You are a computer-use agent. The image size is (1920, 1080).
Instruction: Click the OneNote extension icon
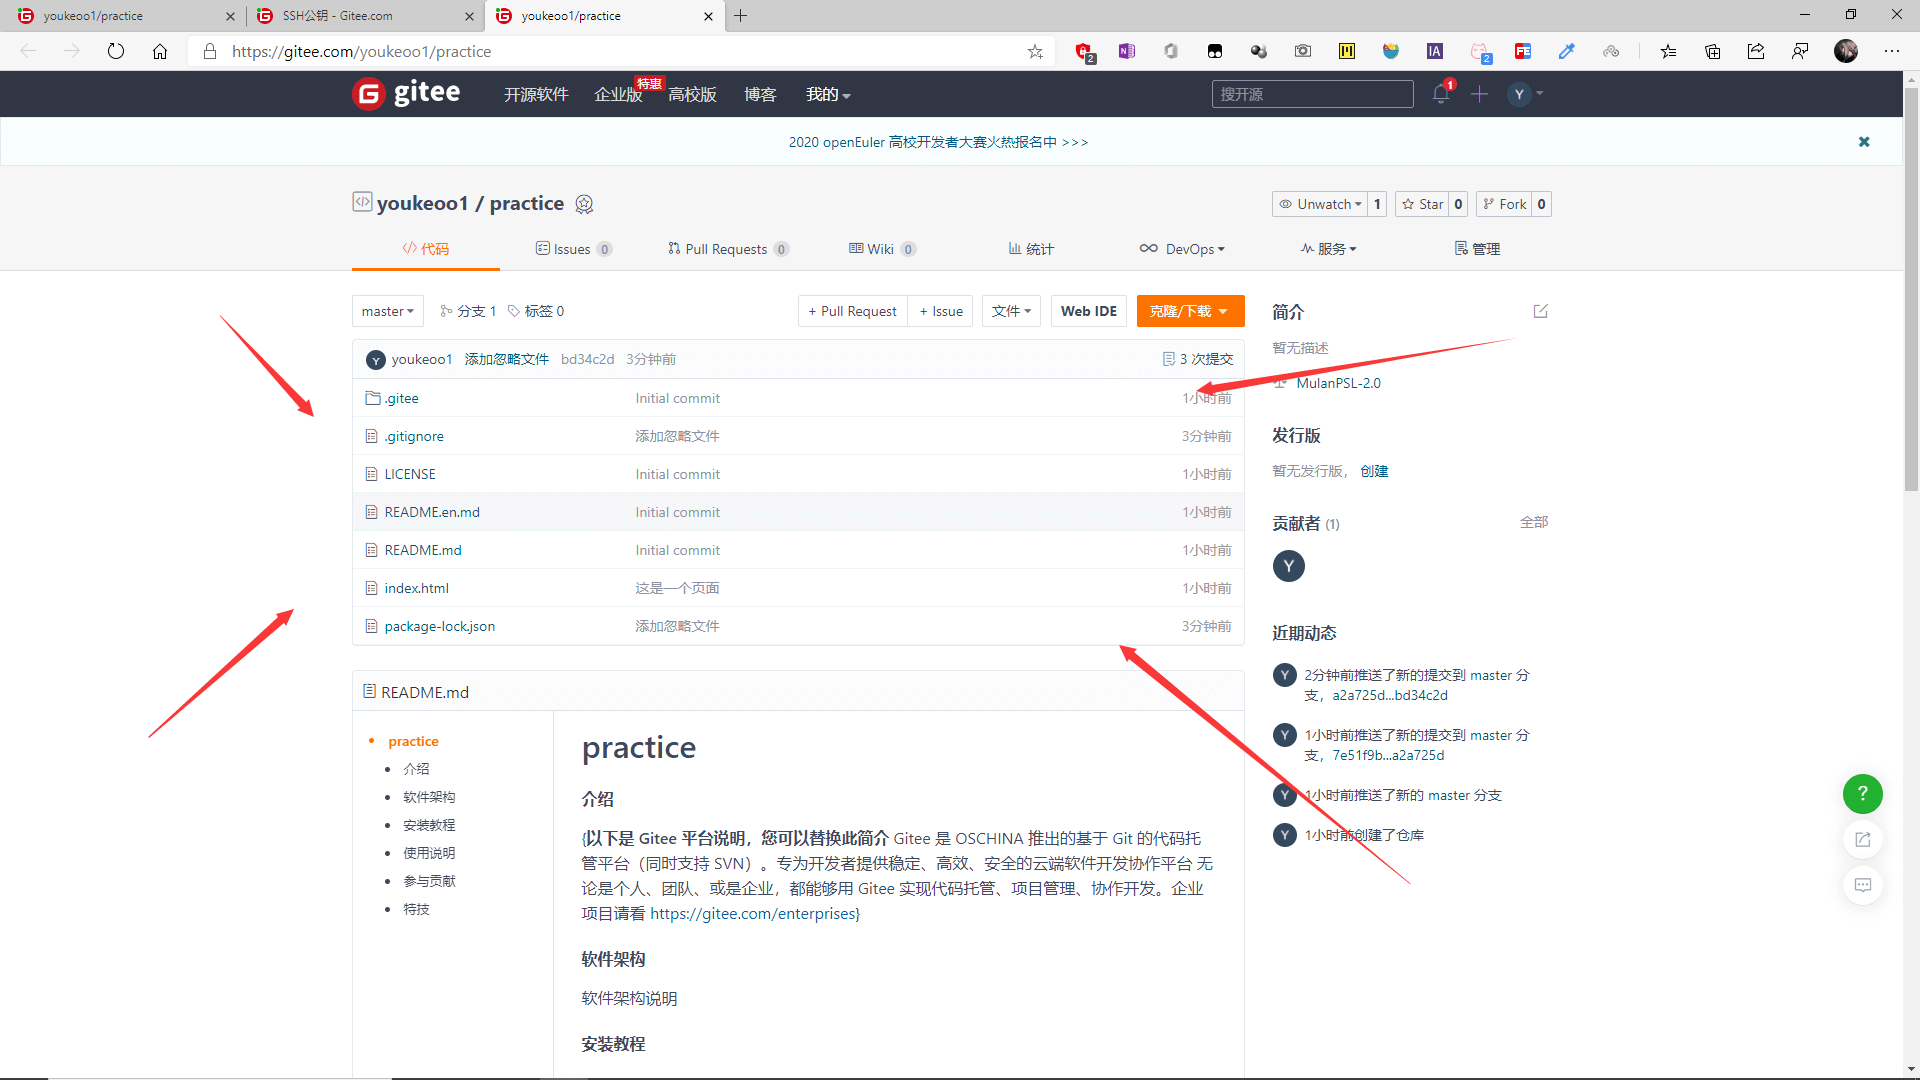click(x=1127, y=51)
